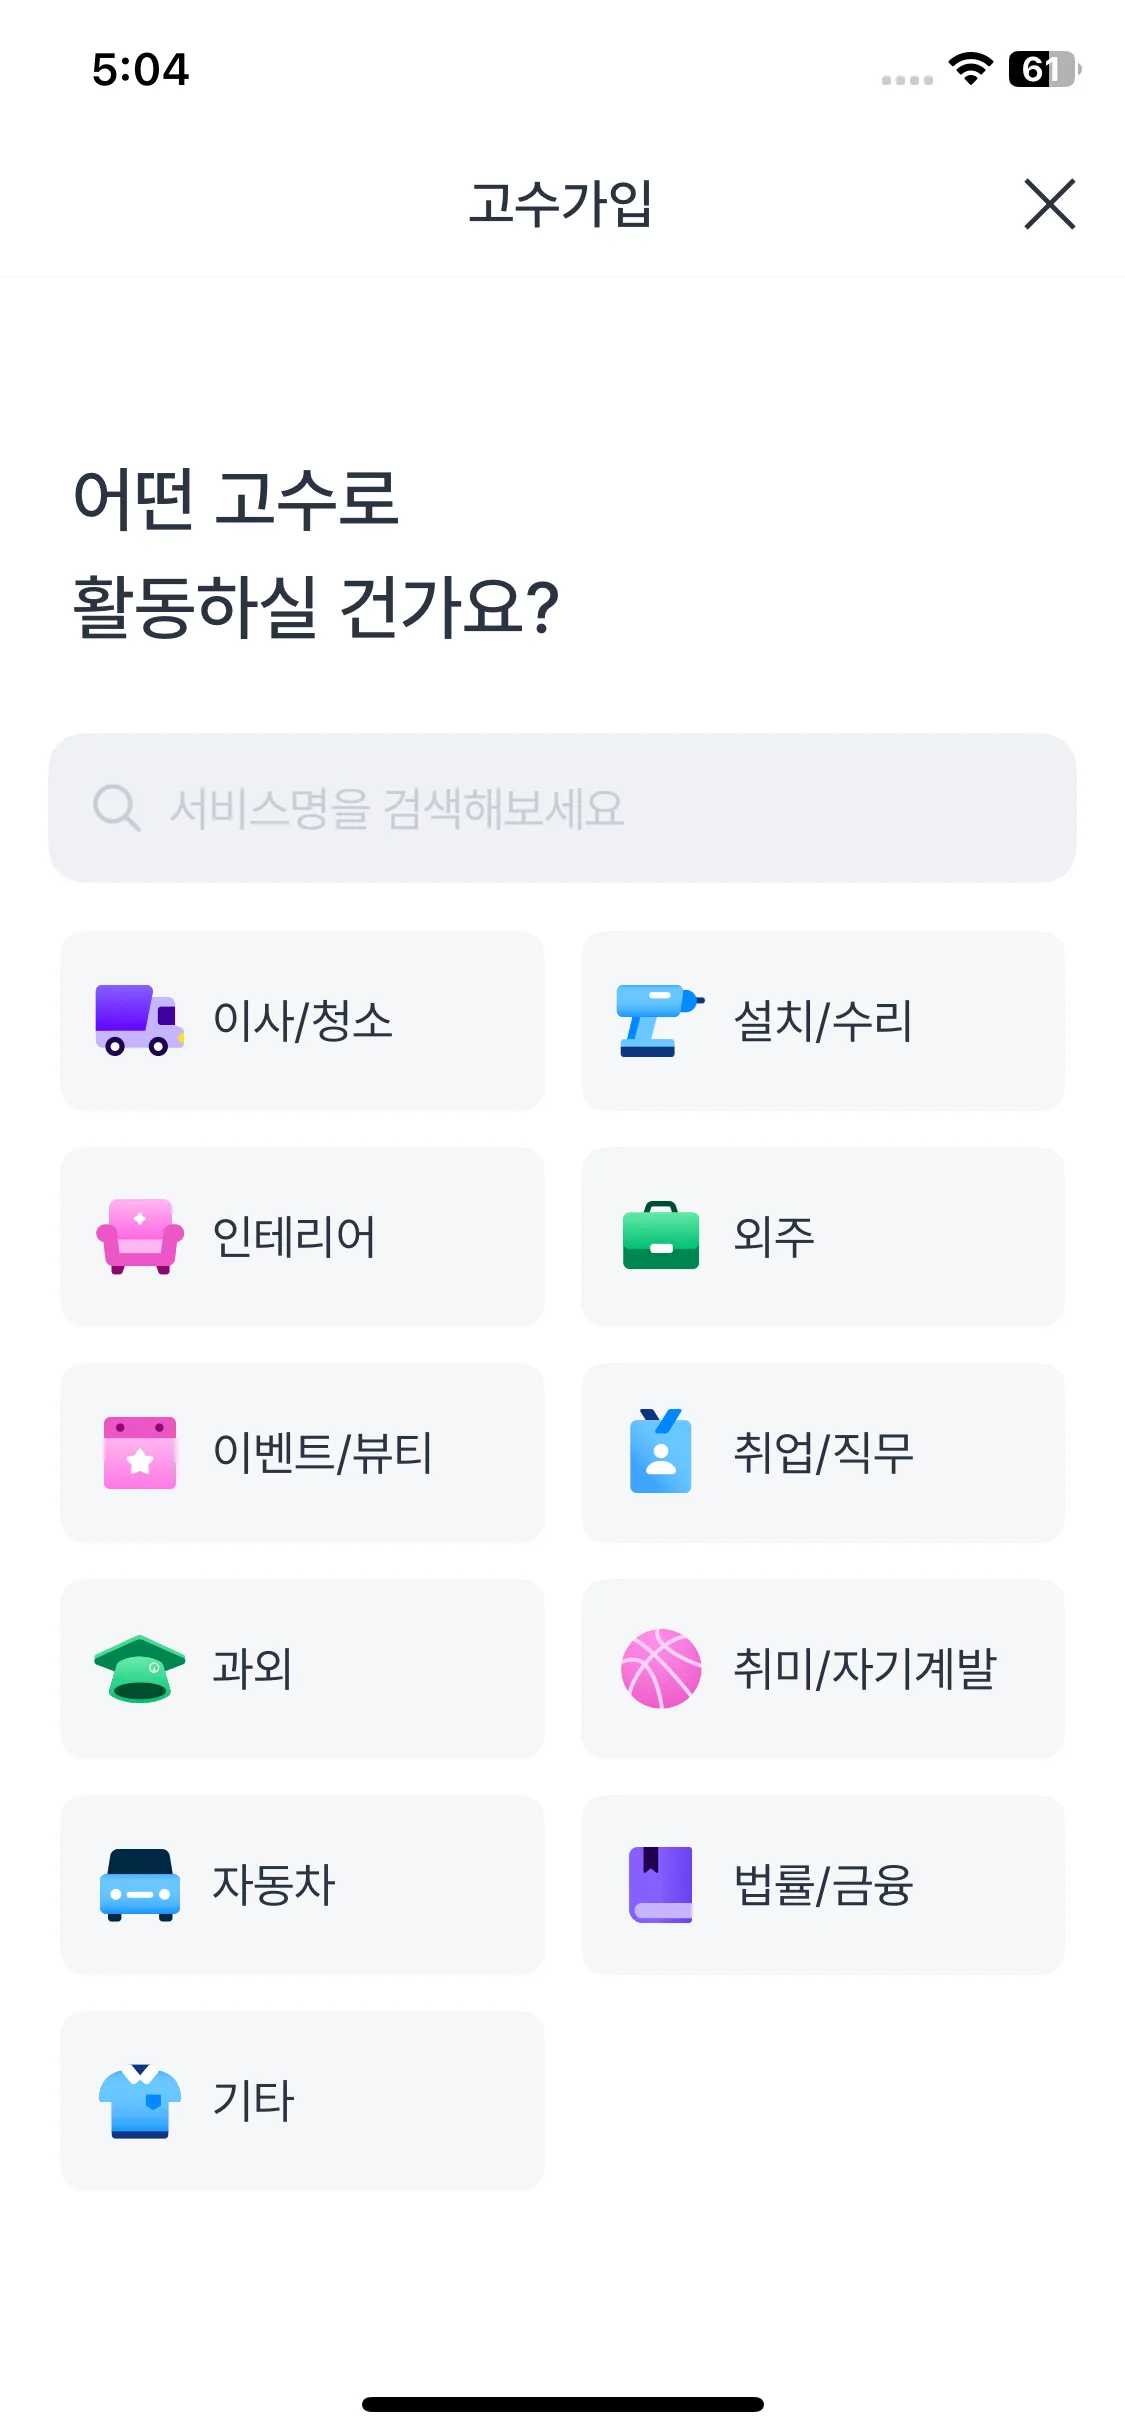Select the 법률/금융 category label
Image resolution: width=1125 pixels, height=2436 pixels.
823,1884
